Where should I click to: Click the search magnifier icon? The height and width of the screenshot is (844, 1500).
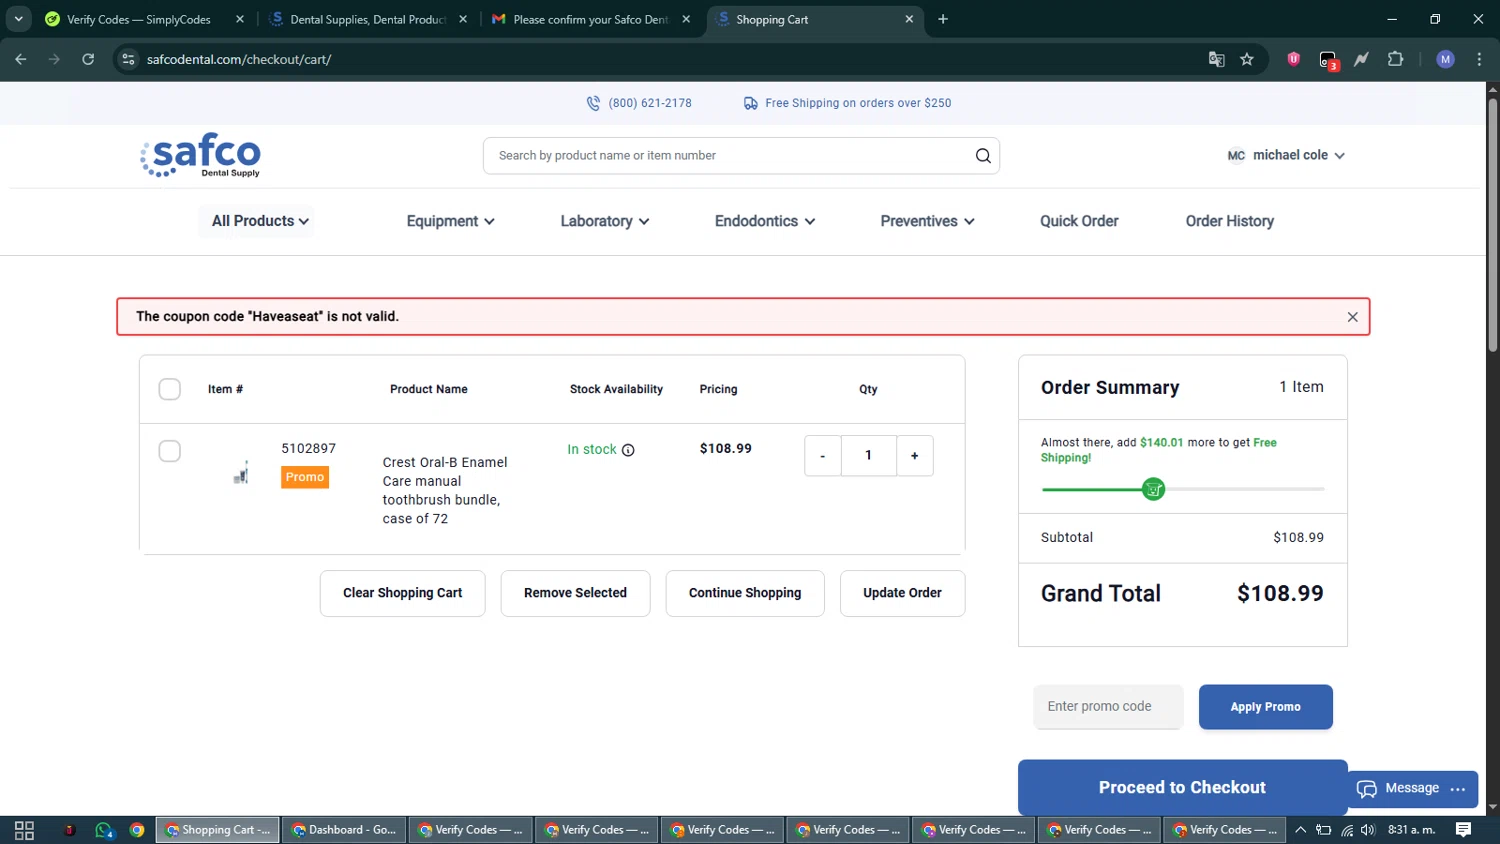[983, 156]
